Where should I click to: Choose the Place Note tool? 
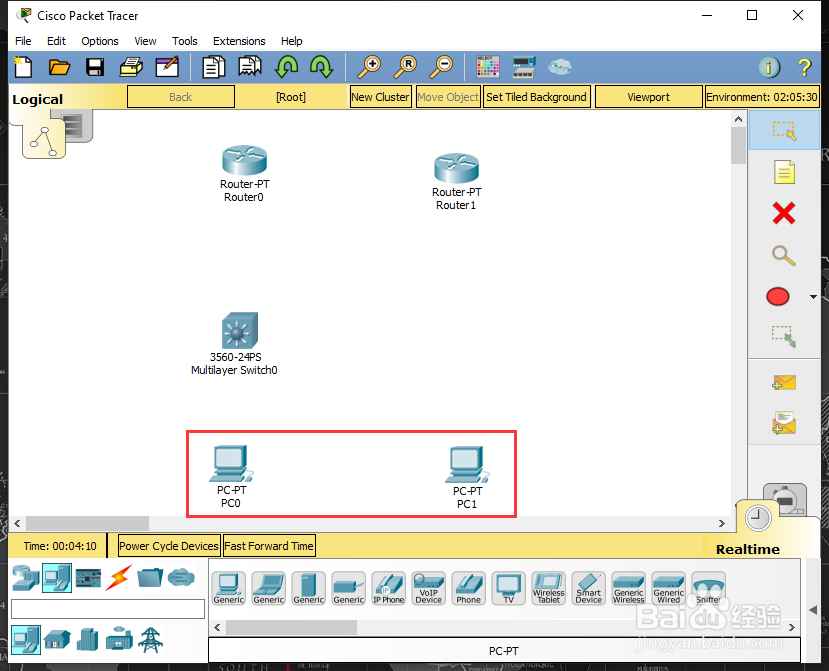(784, 172)
